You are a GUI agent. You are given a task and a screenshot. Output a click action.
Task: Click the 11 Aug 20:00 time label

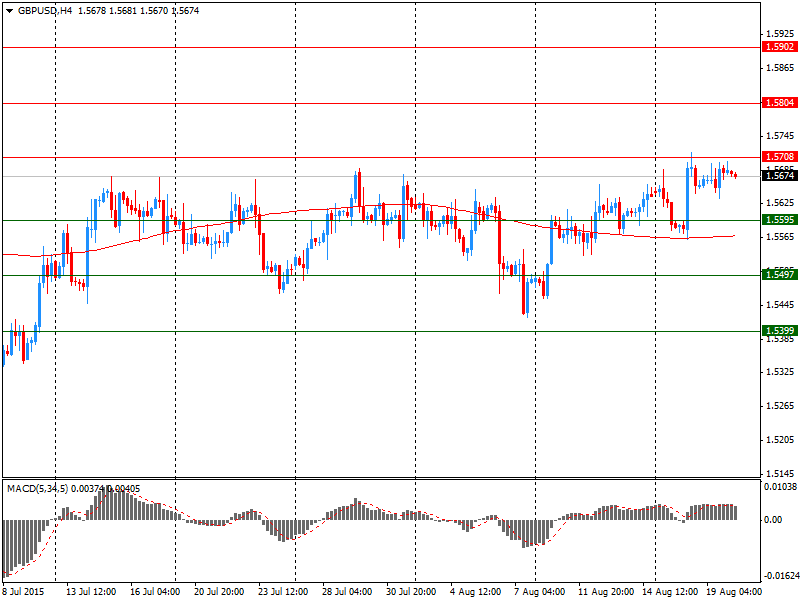coord(606,592)
